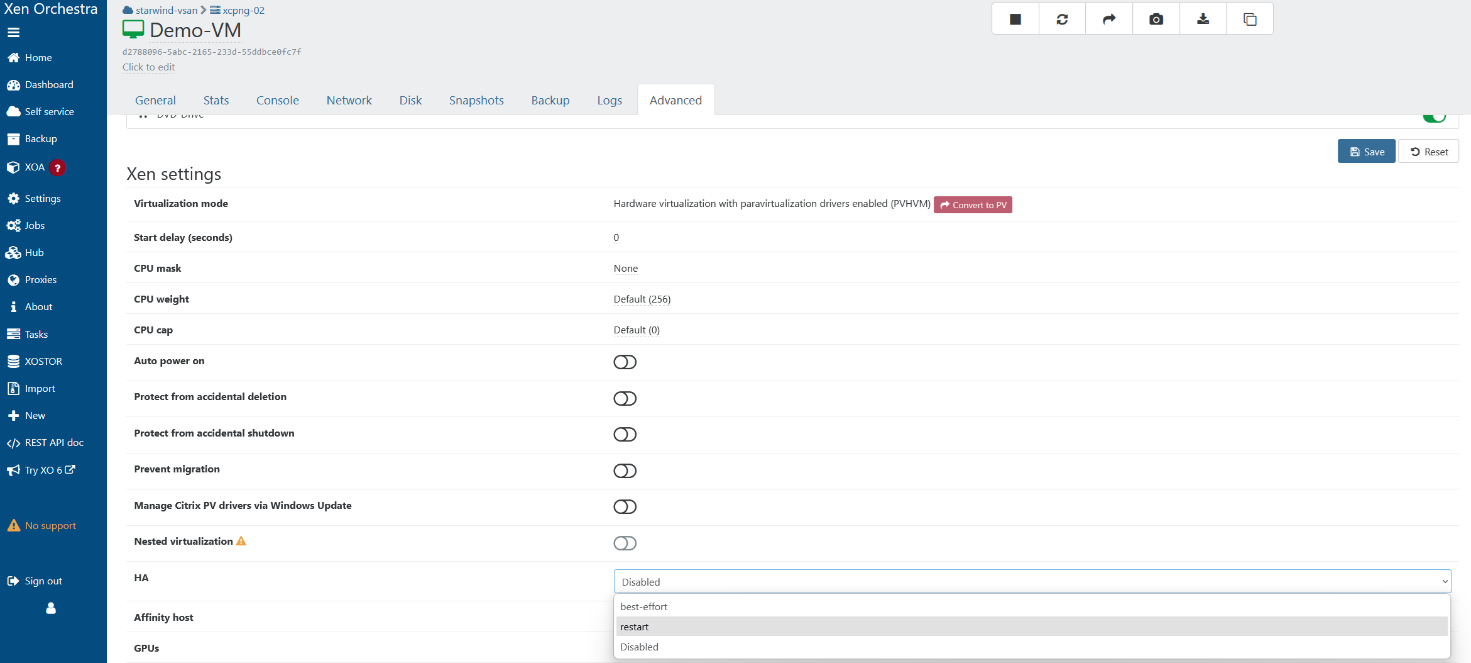Screen dimensions: 1471x663
Task: Click No support warning link
Action: click(x=42, y=526)
